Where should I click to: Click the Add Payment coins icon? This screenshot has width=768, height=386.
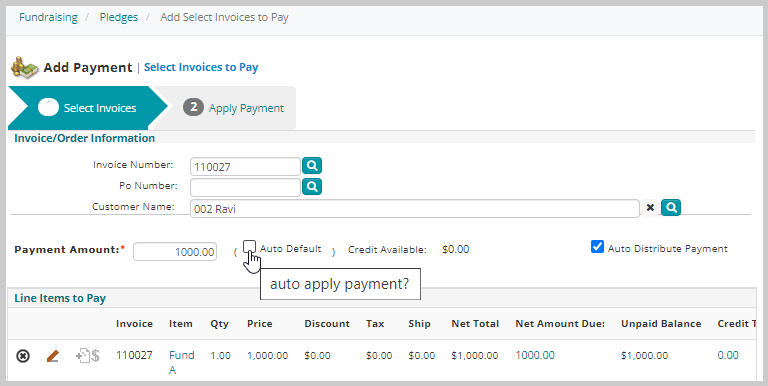[24, 67]
